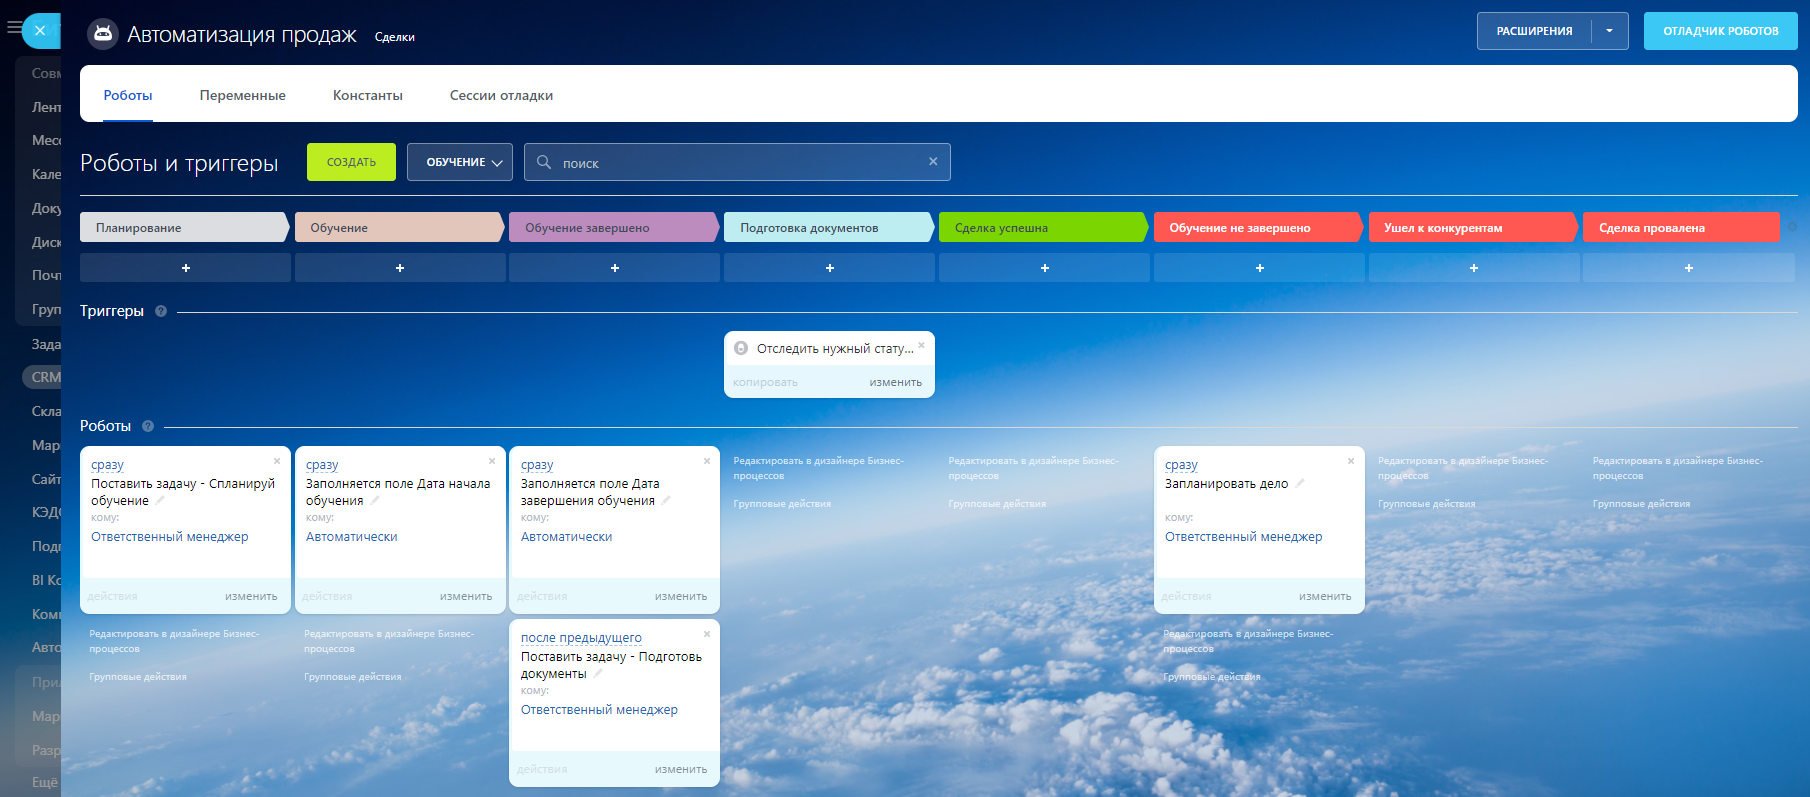Delete the Подготовь документы robot card
Image resolution: width=1810 pixels, height=797 pixels.
click(707, 634)
